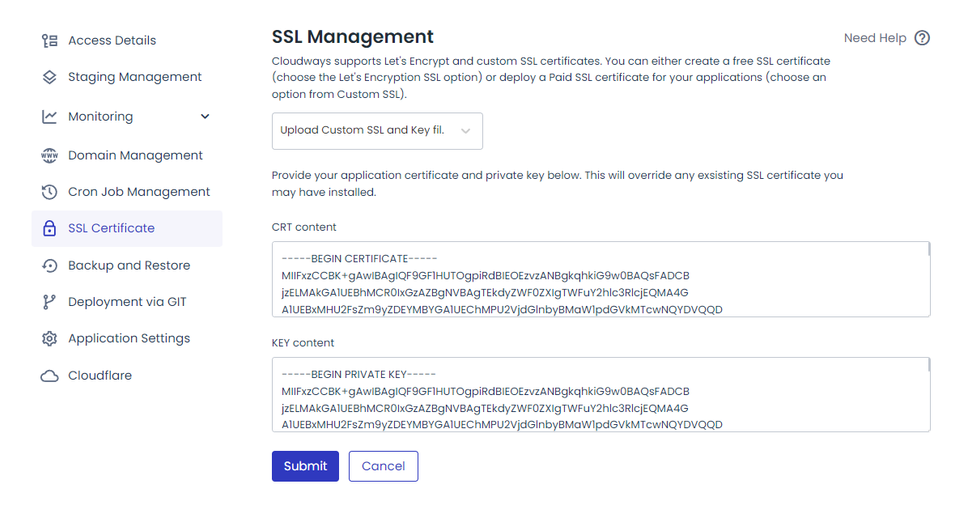Click the SSL Certificate lock icon

point(49,228)
